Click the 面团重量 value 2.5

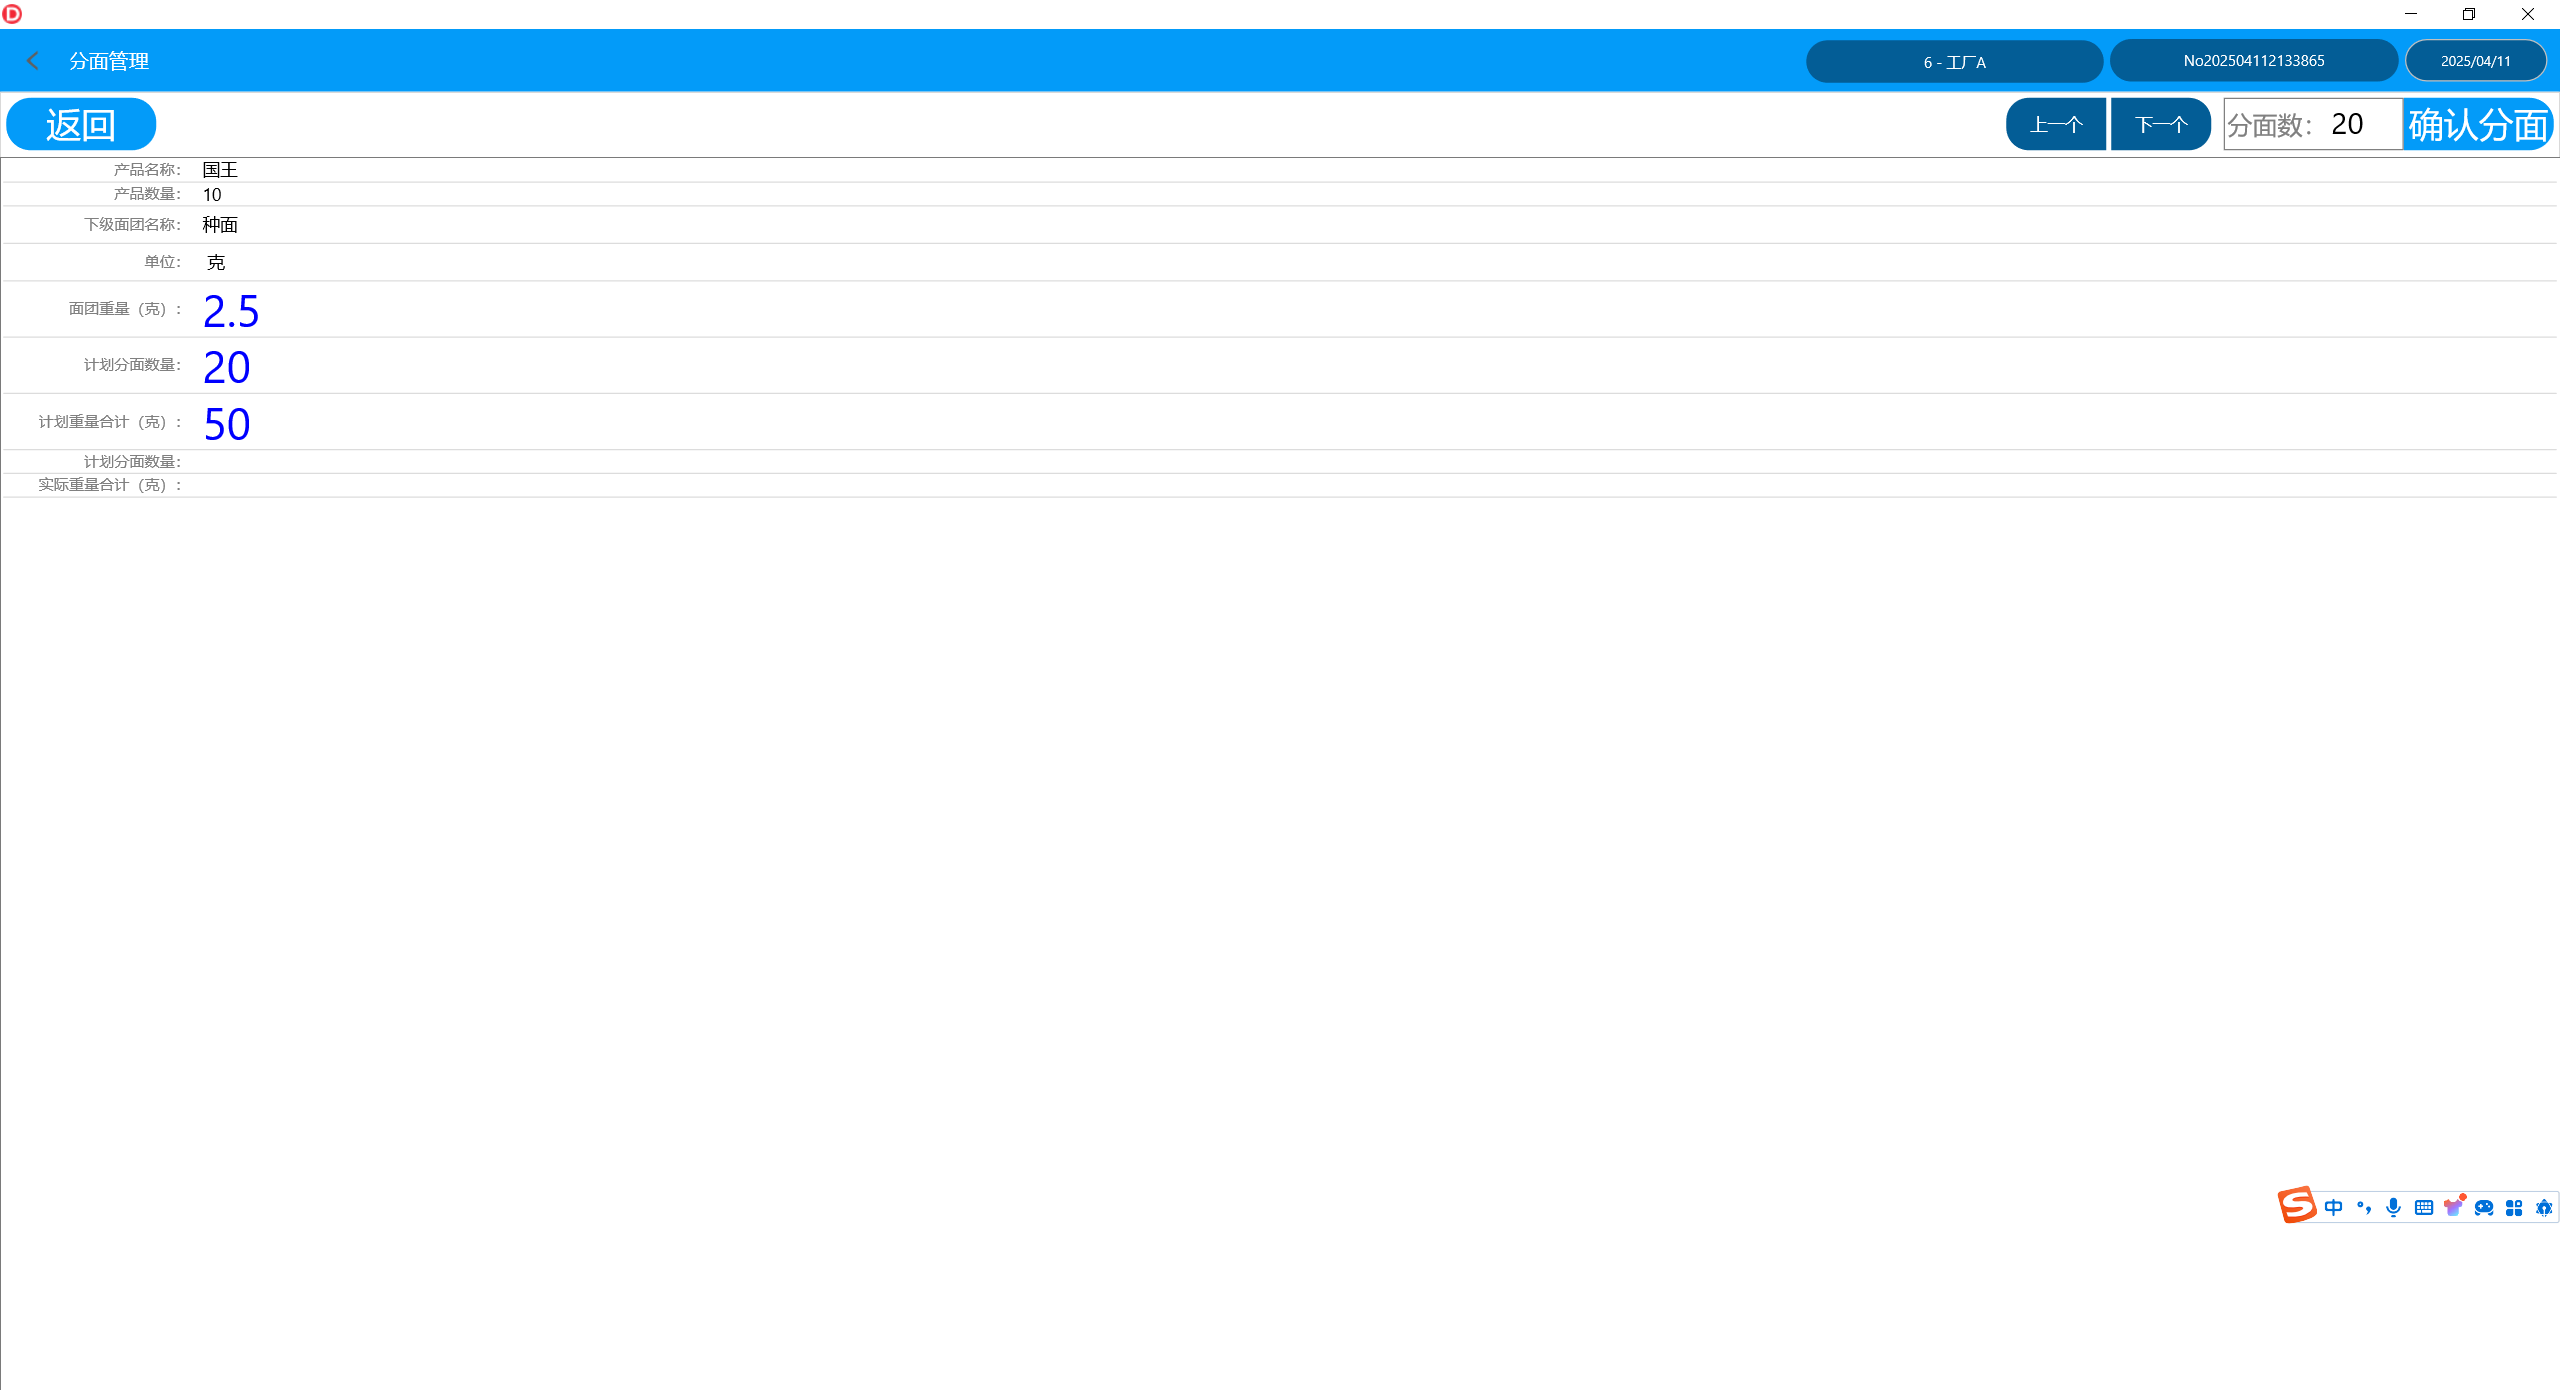231,311
